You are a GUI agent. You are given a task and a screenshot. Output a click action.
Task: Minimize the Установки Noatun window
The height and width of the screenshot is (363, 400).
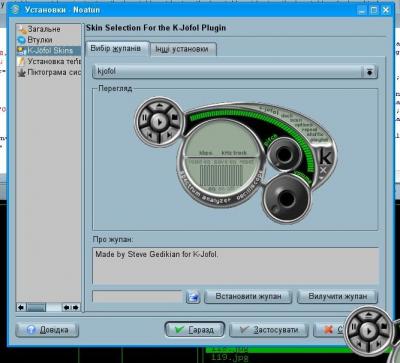coord(362,10)
